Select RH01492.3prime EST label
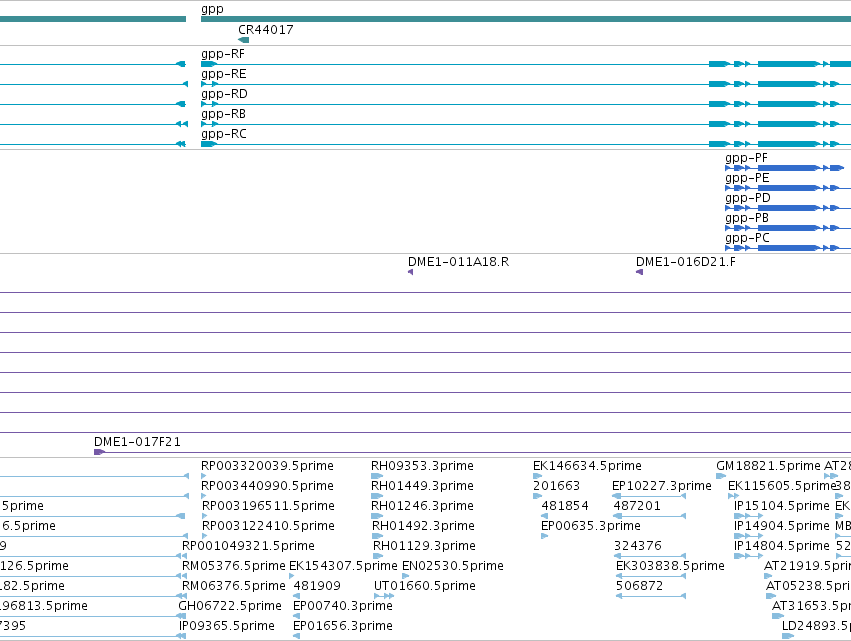851x641 pixels. [x=423, y=526]
